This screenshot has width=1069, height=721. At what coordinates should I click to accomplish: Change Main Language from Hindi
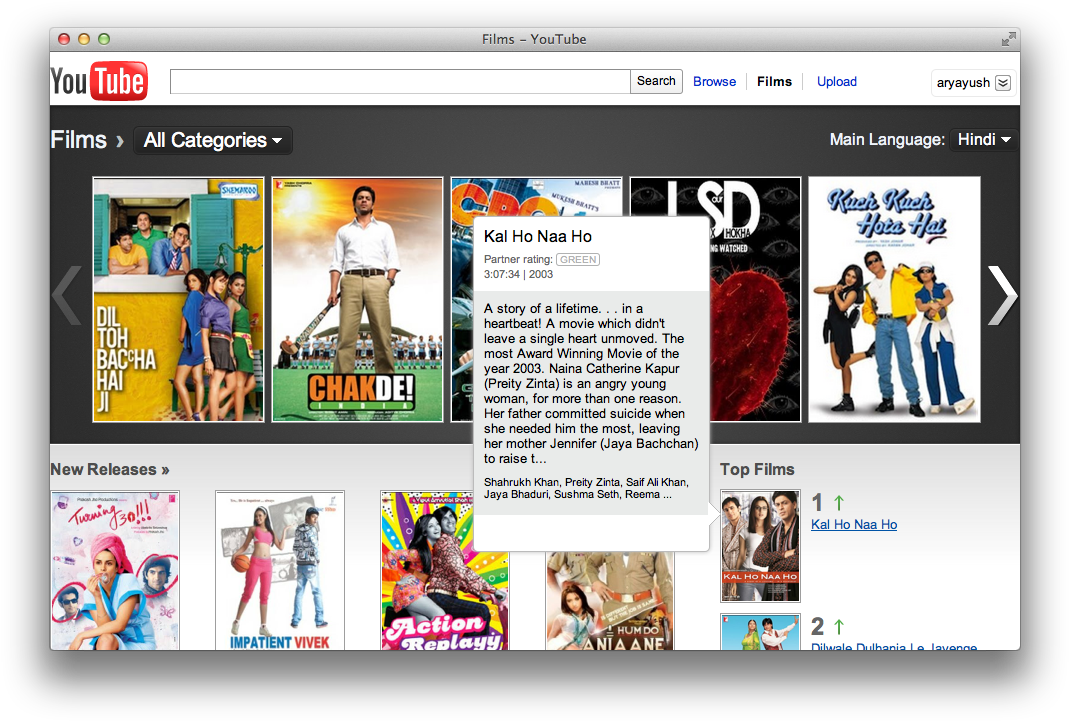click(x=984, y=140)
